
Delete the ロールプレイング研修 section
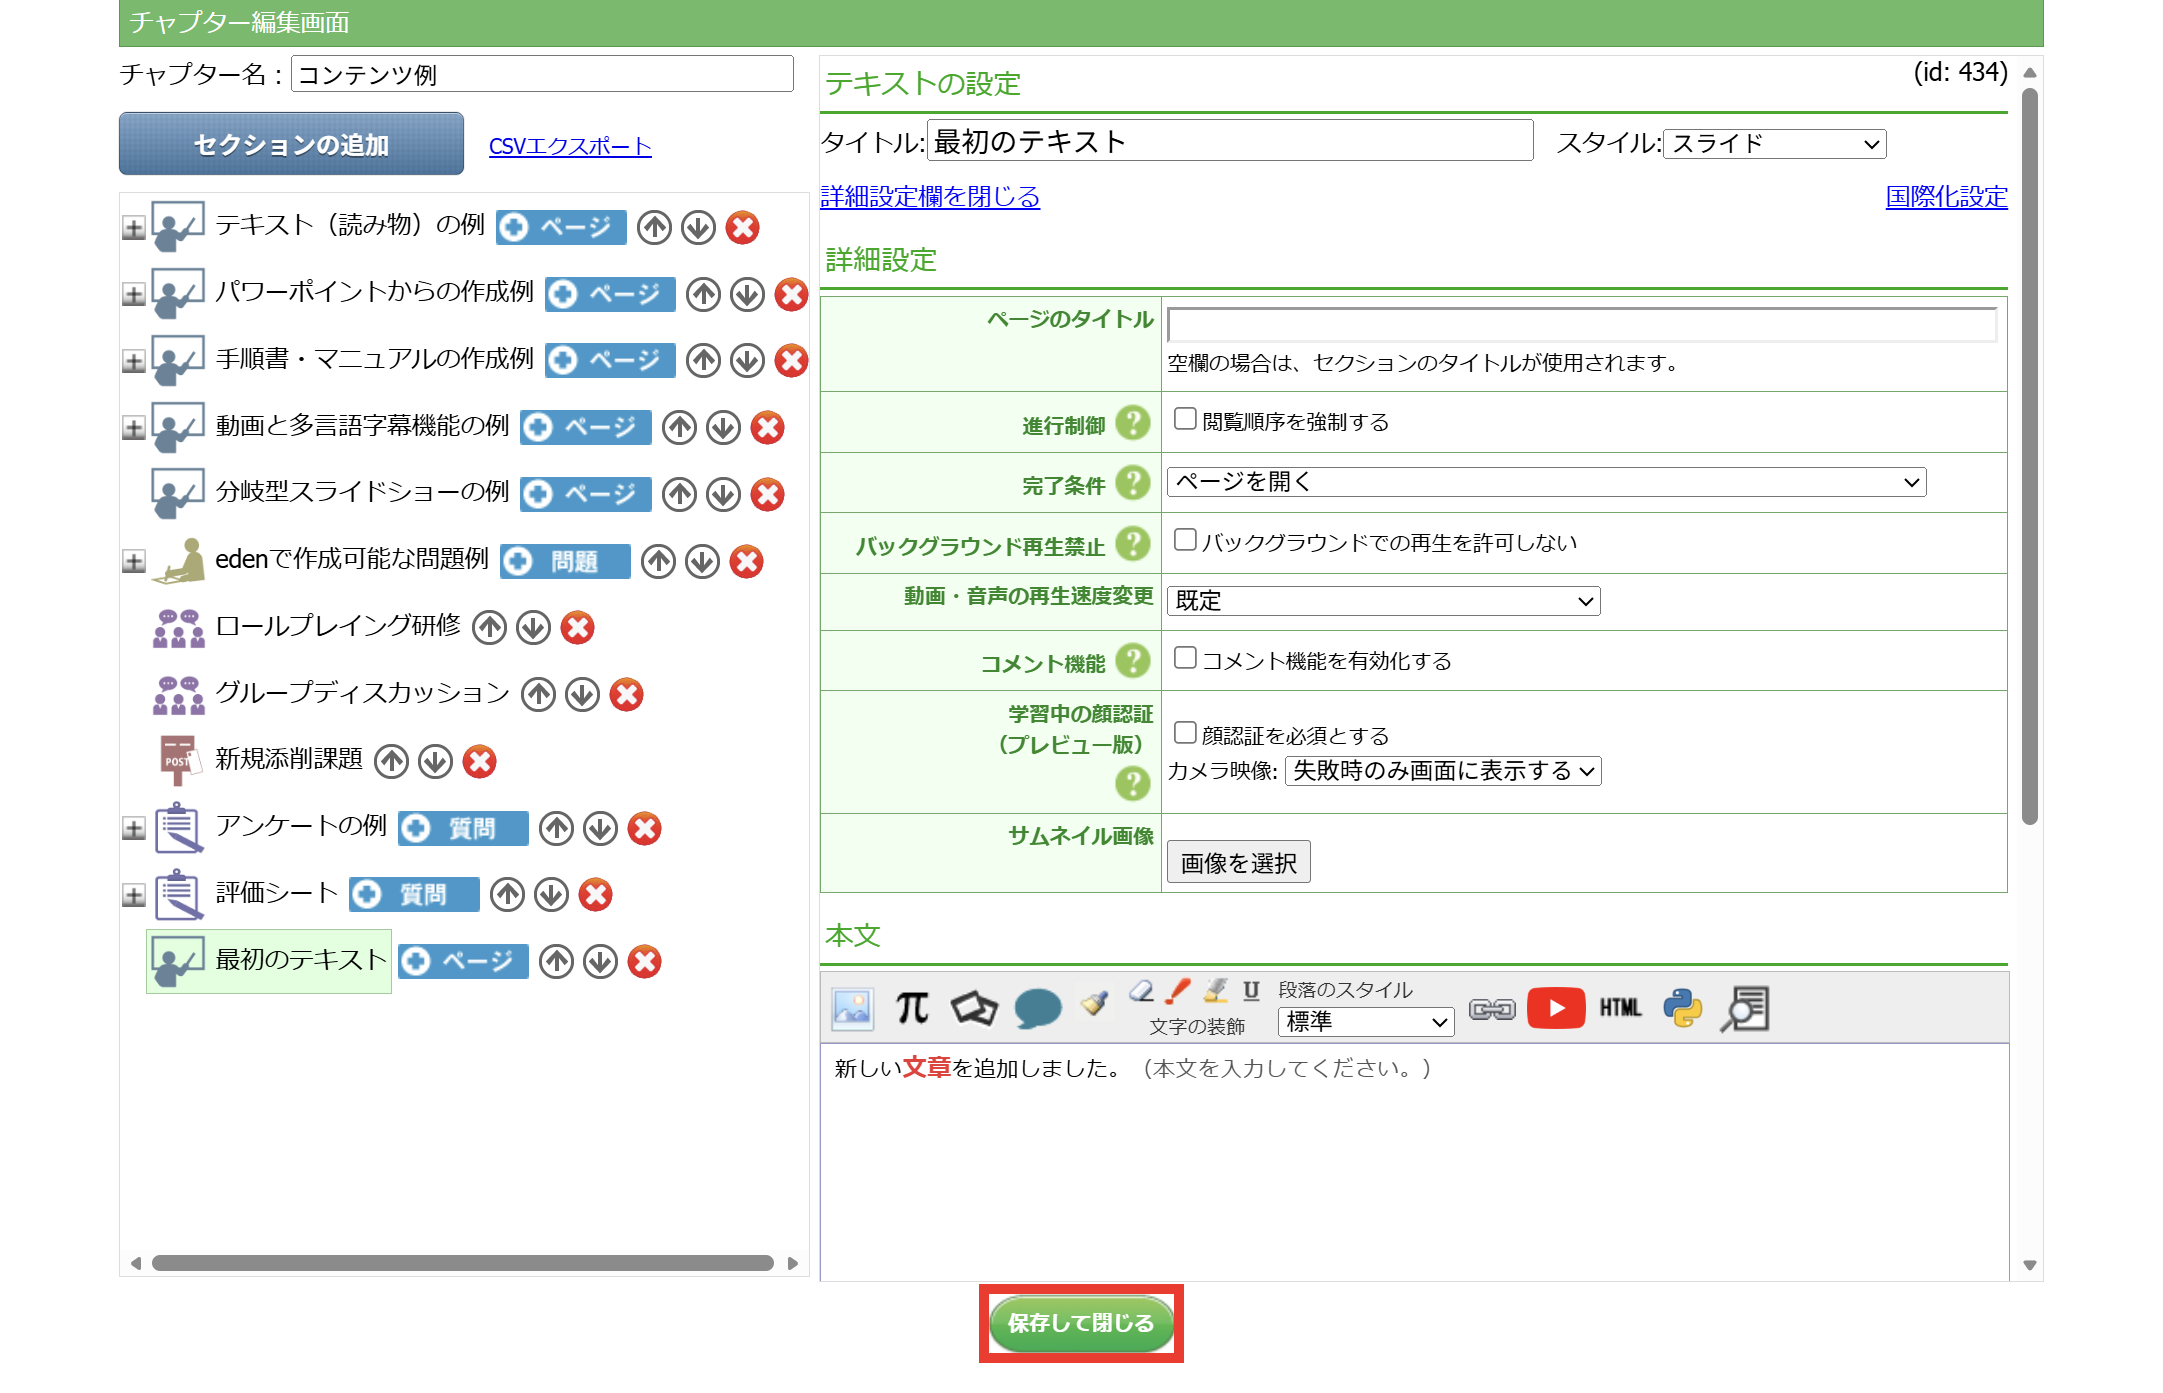[577, 628]
